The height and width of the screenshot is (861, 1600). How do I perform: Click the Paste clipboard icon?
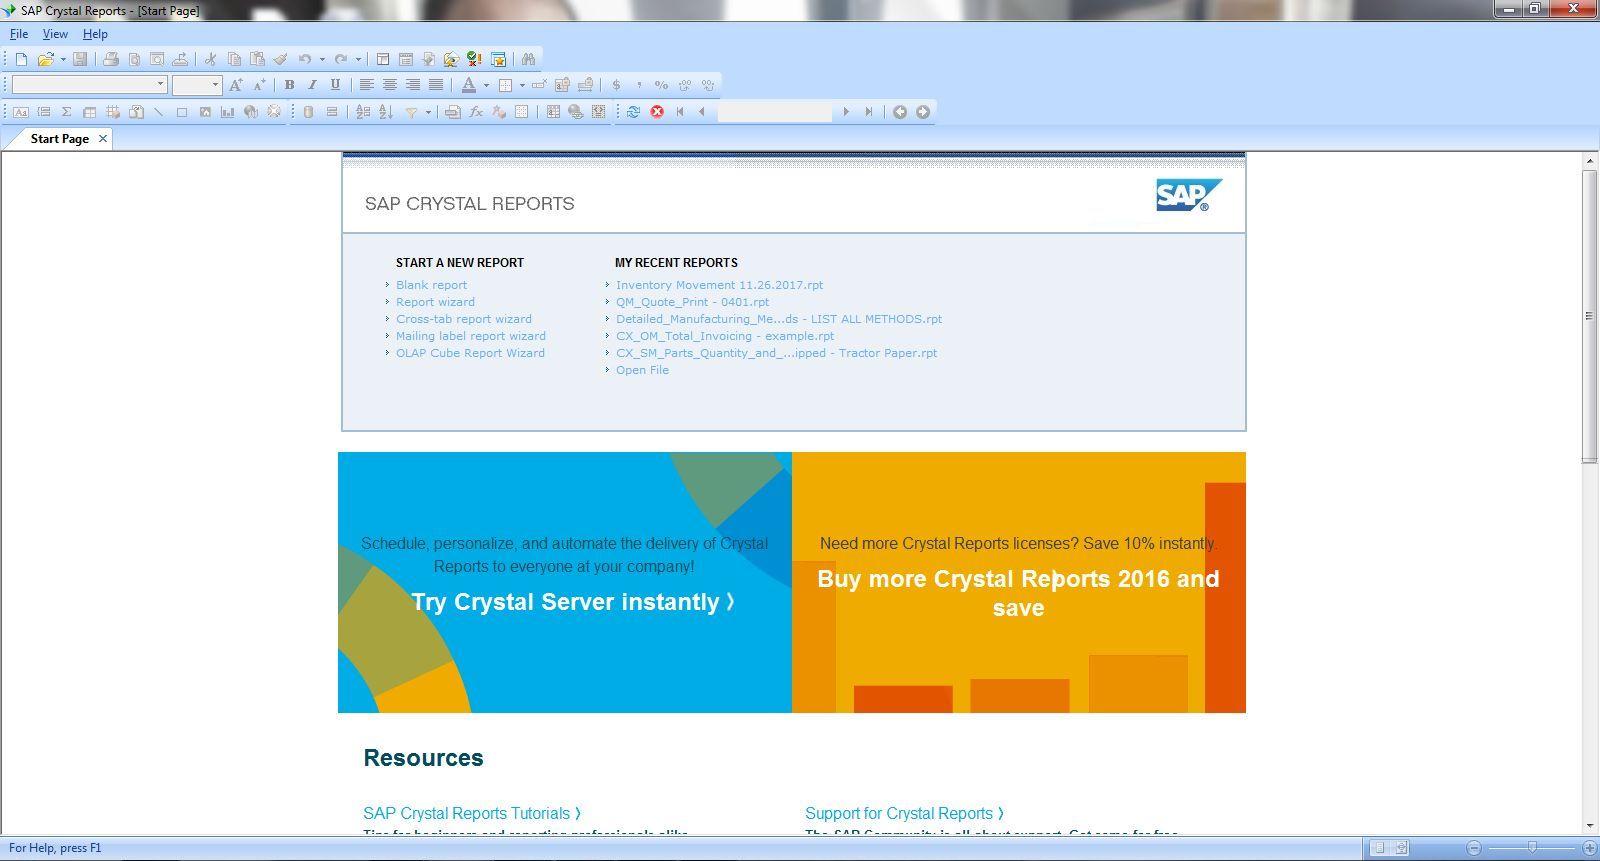click(x=257, y=59)
